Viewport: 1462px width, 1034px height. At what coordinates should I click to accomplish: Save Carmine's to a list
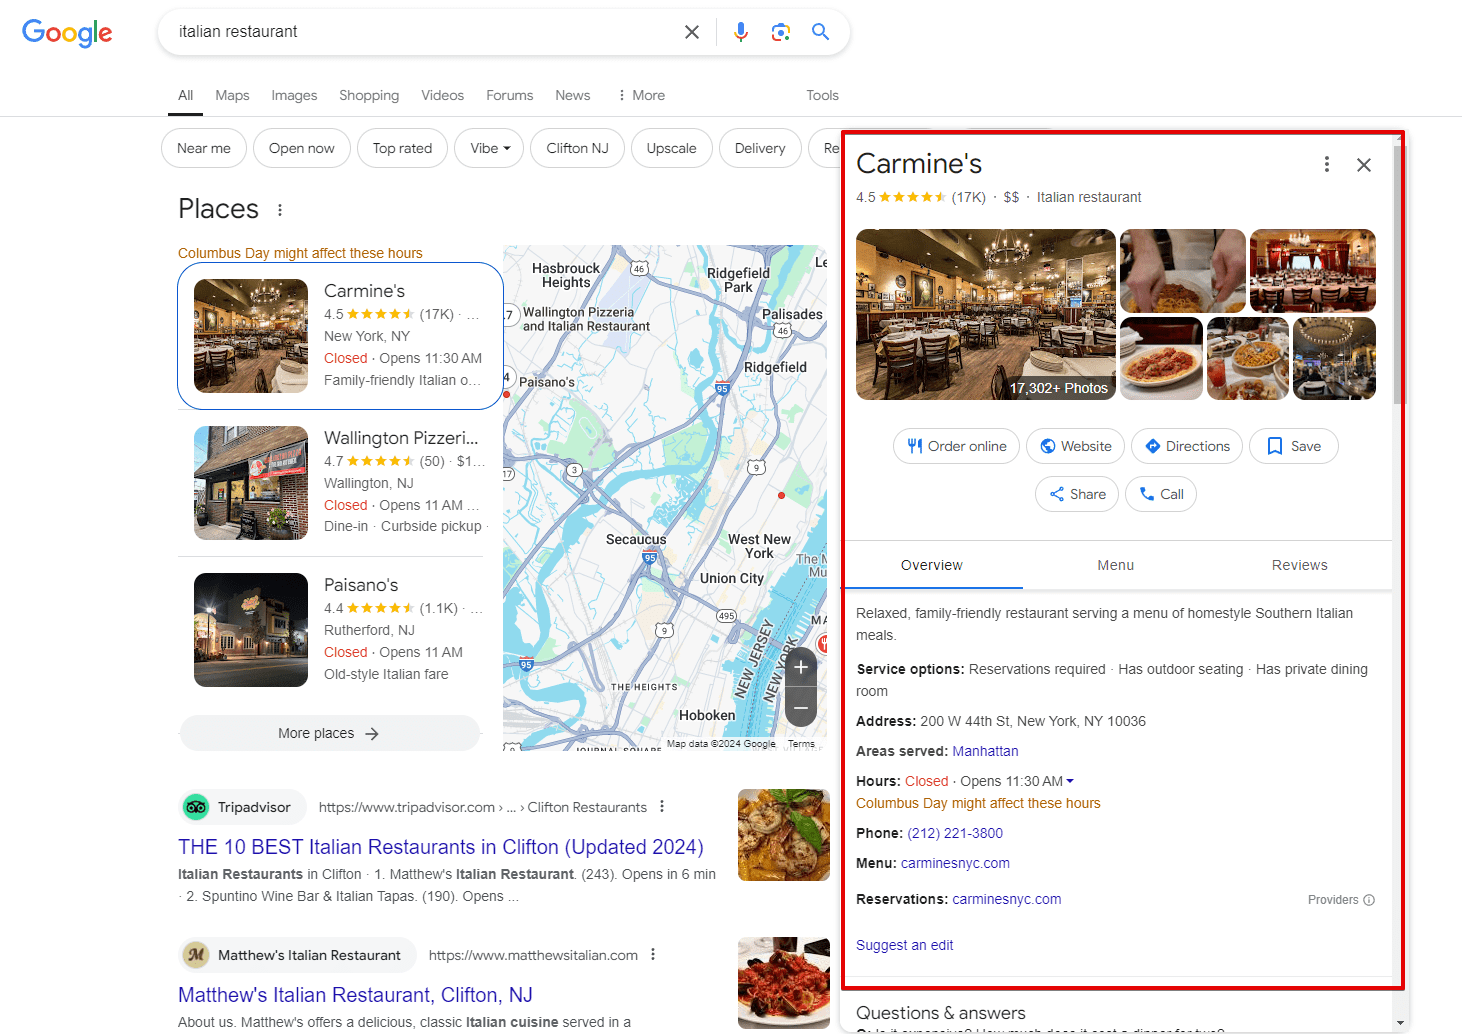1294,446
